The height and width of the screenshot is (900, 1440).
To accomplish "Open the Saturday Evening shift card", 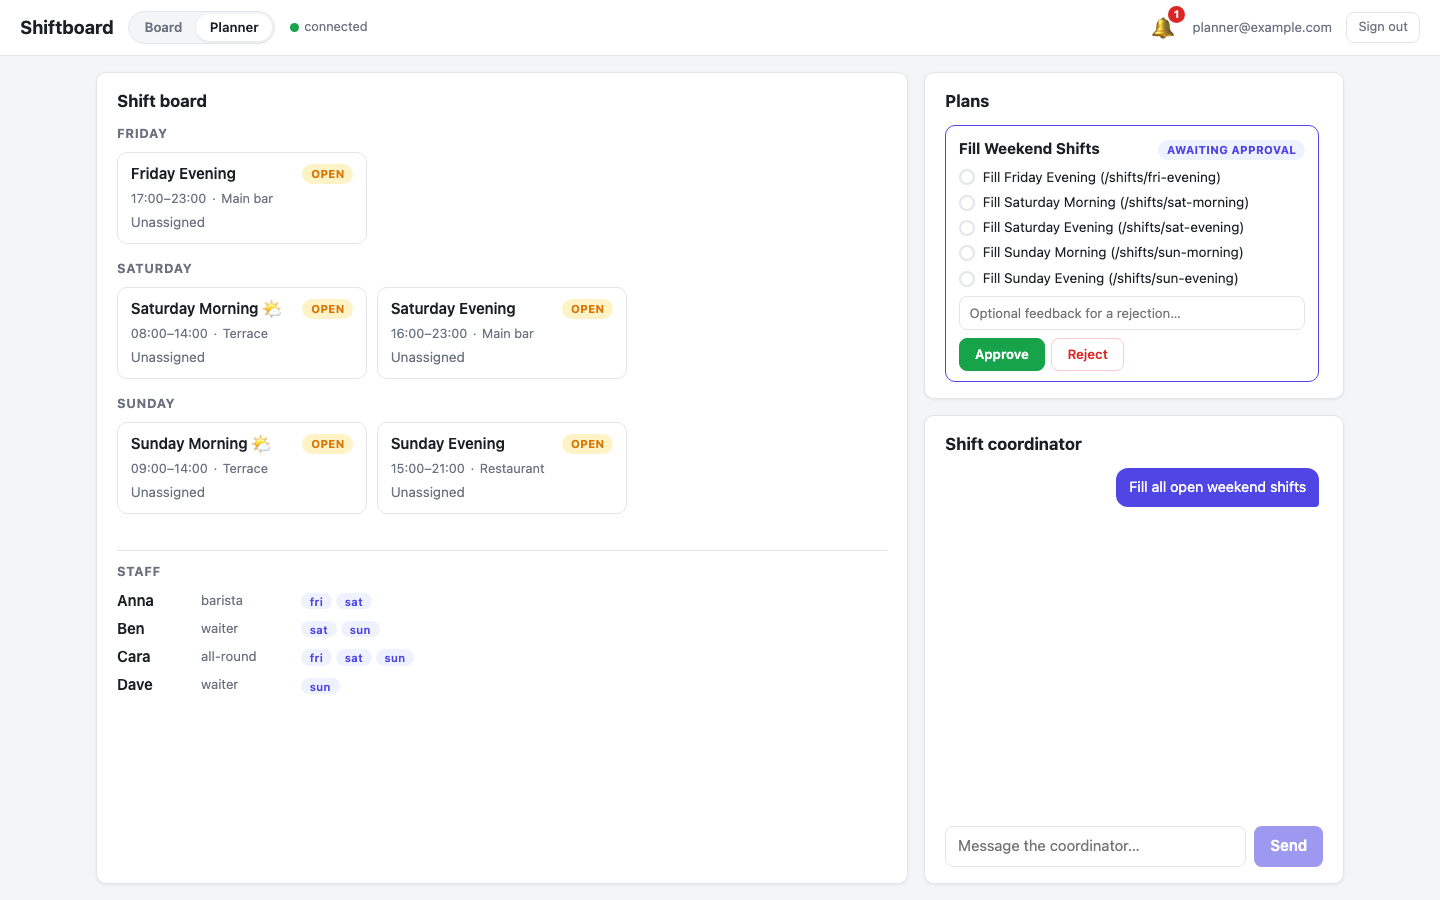I will pyautogui.click(x=502, y=333).
